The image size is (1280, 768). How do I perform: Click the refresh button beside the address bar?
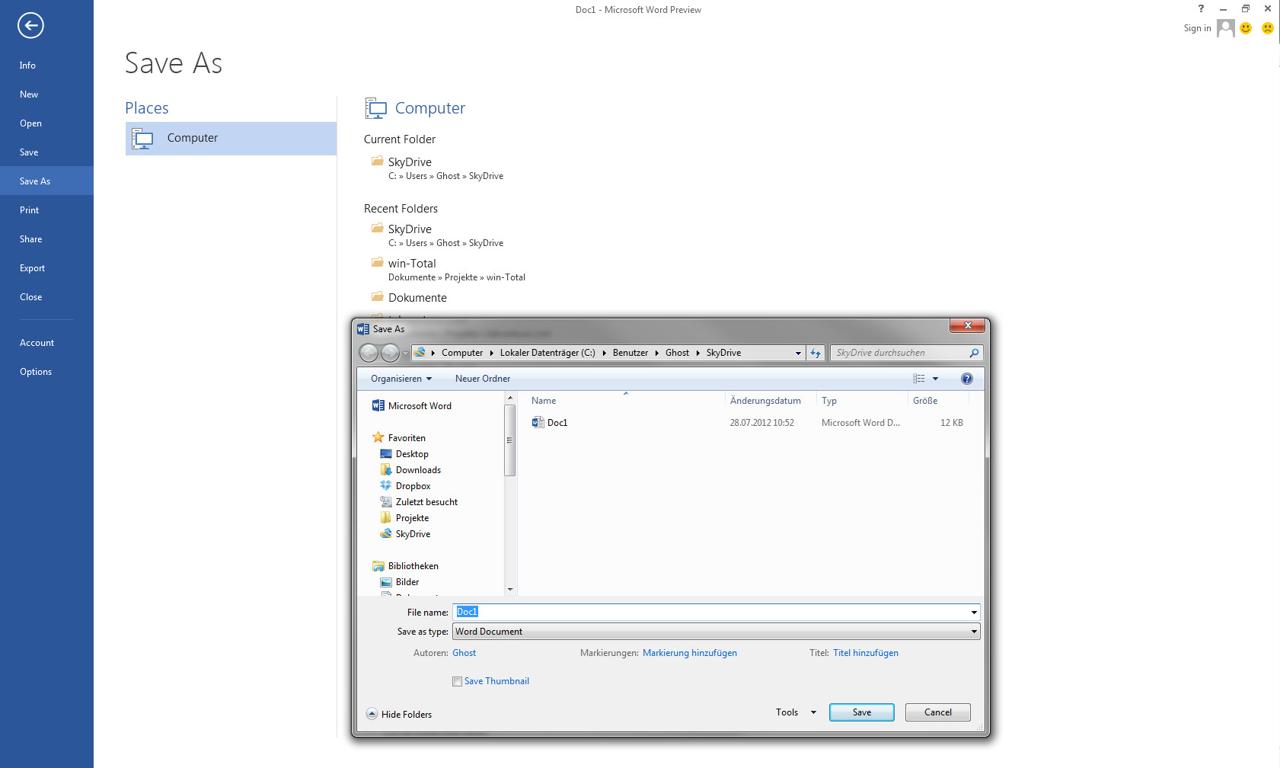pos(815,353)
